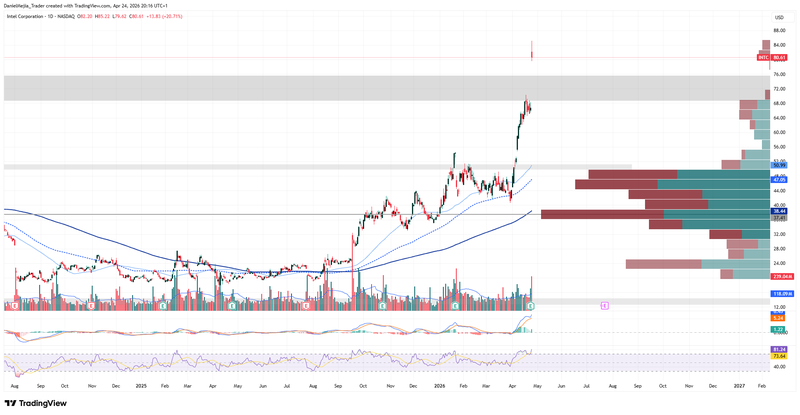Open the USD currency selector on price axis
This screenshot has width=800, height=415.
point(778,17)
